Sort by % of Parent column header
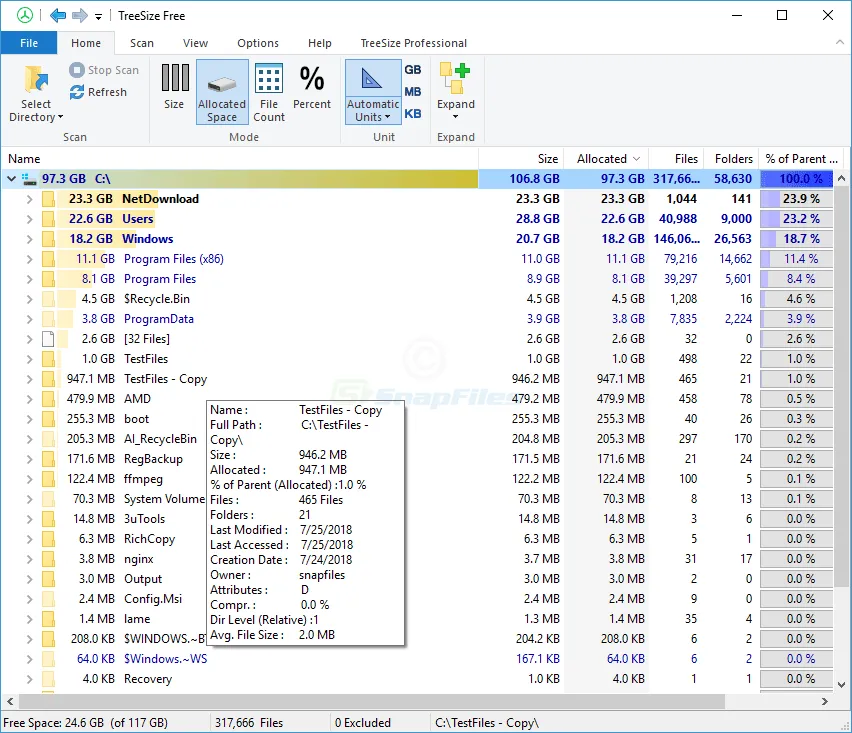This screenshot has height=733, width=852. click(x=801, y=159)
